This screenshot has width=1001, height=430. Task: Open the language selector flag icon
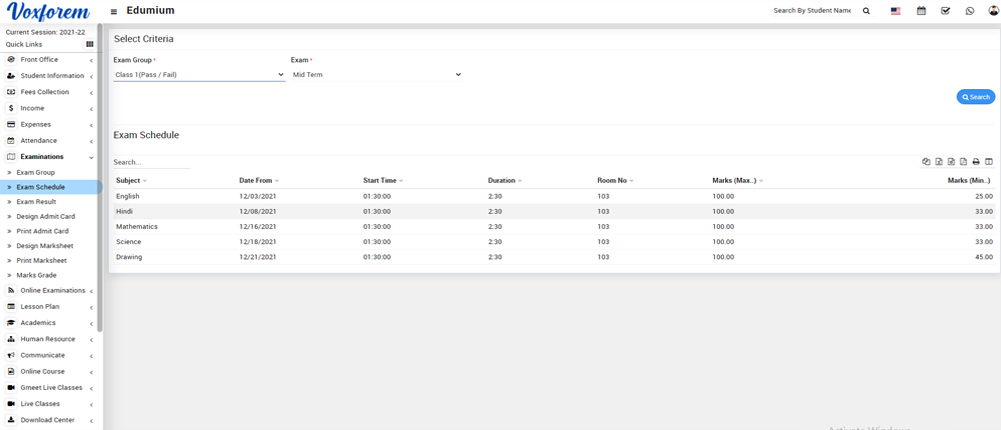[895, 11]
